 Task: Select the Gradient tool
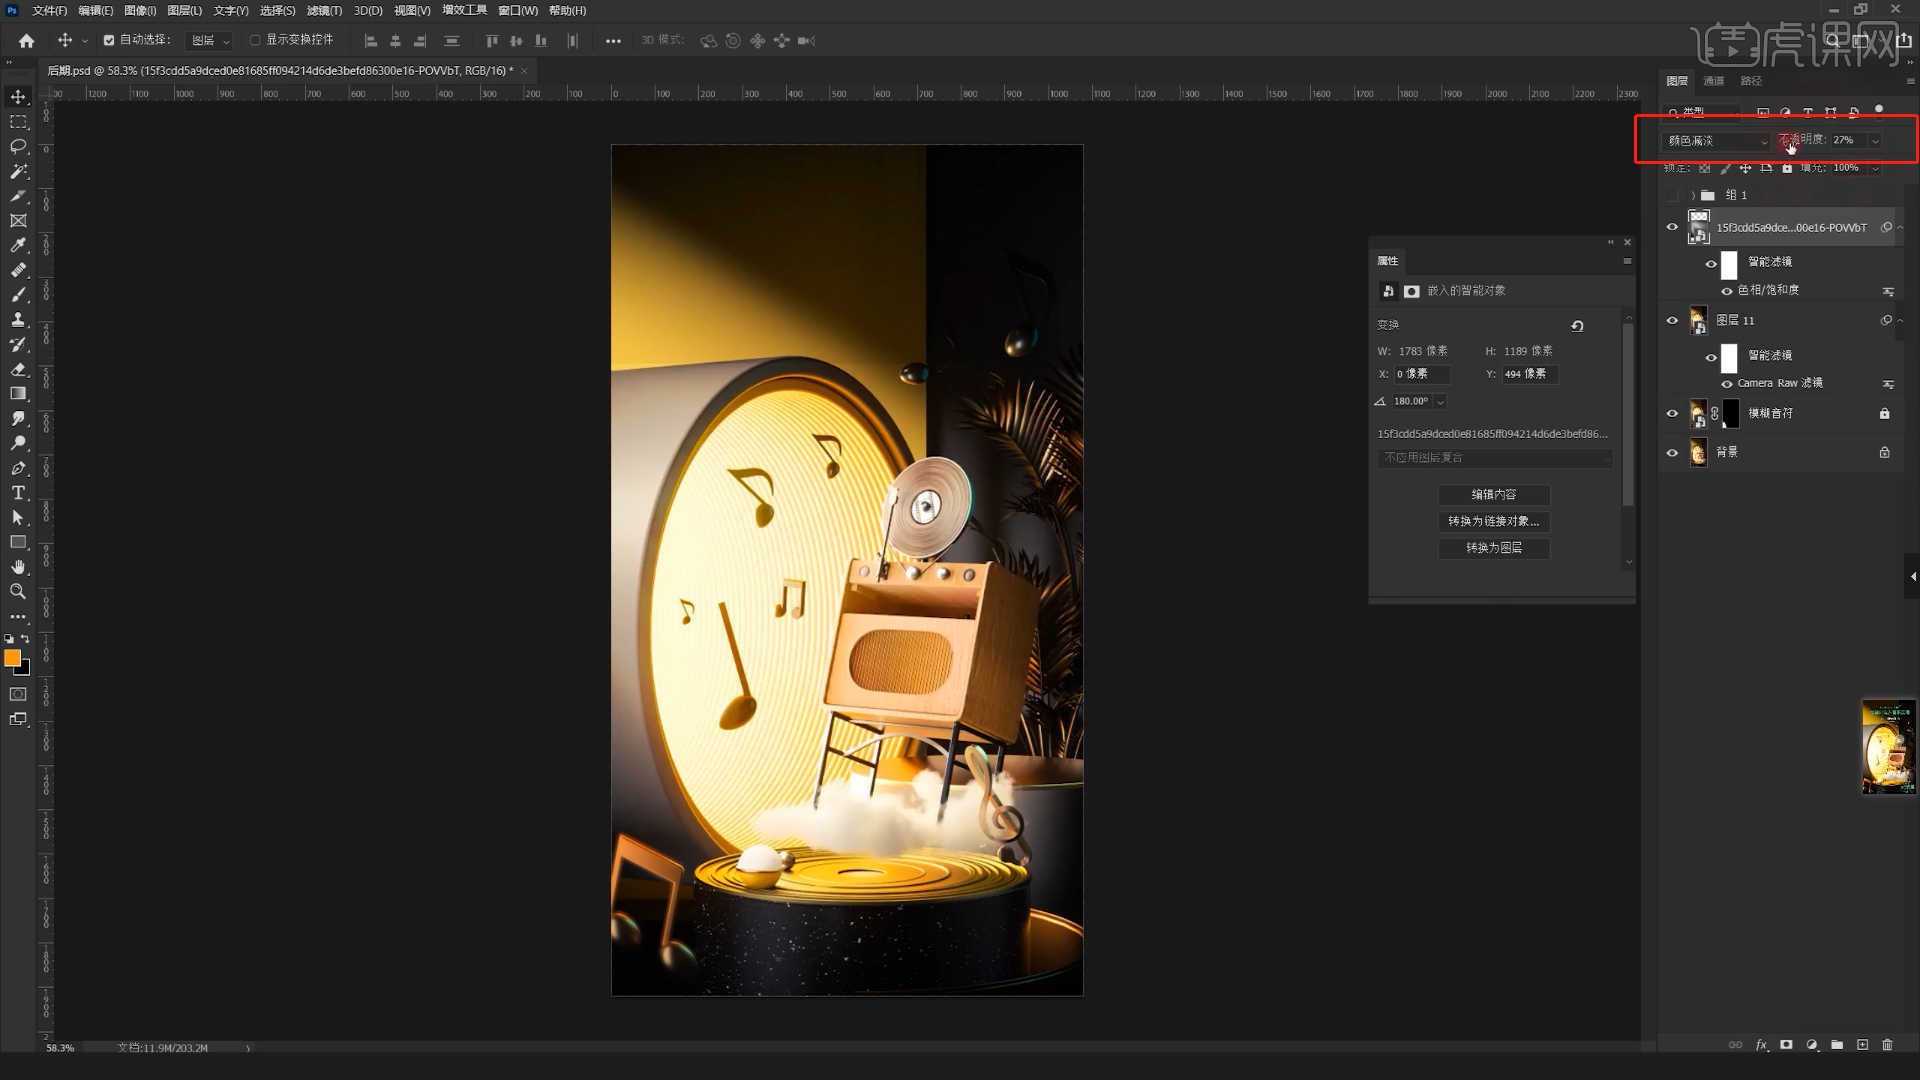click(x=18, y=394)
